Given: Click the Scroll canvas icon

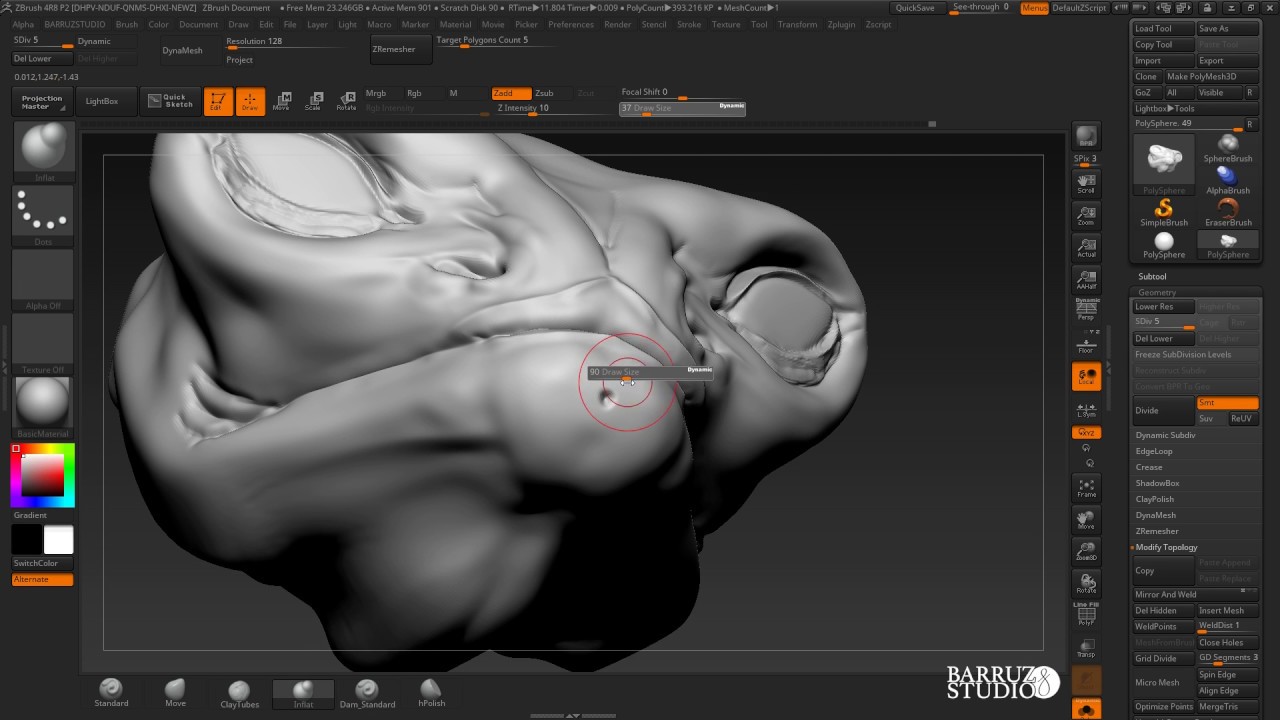Looking at the screenshot, I should pos(1086,184).
